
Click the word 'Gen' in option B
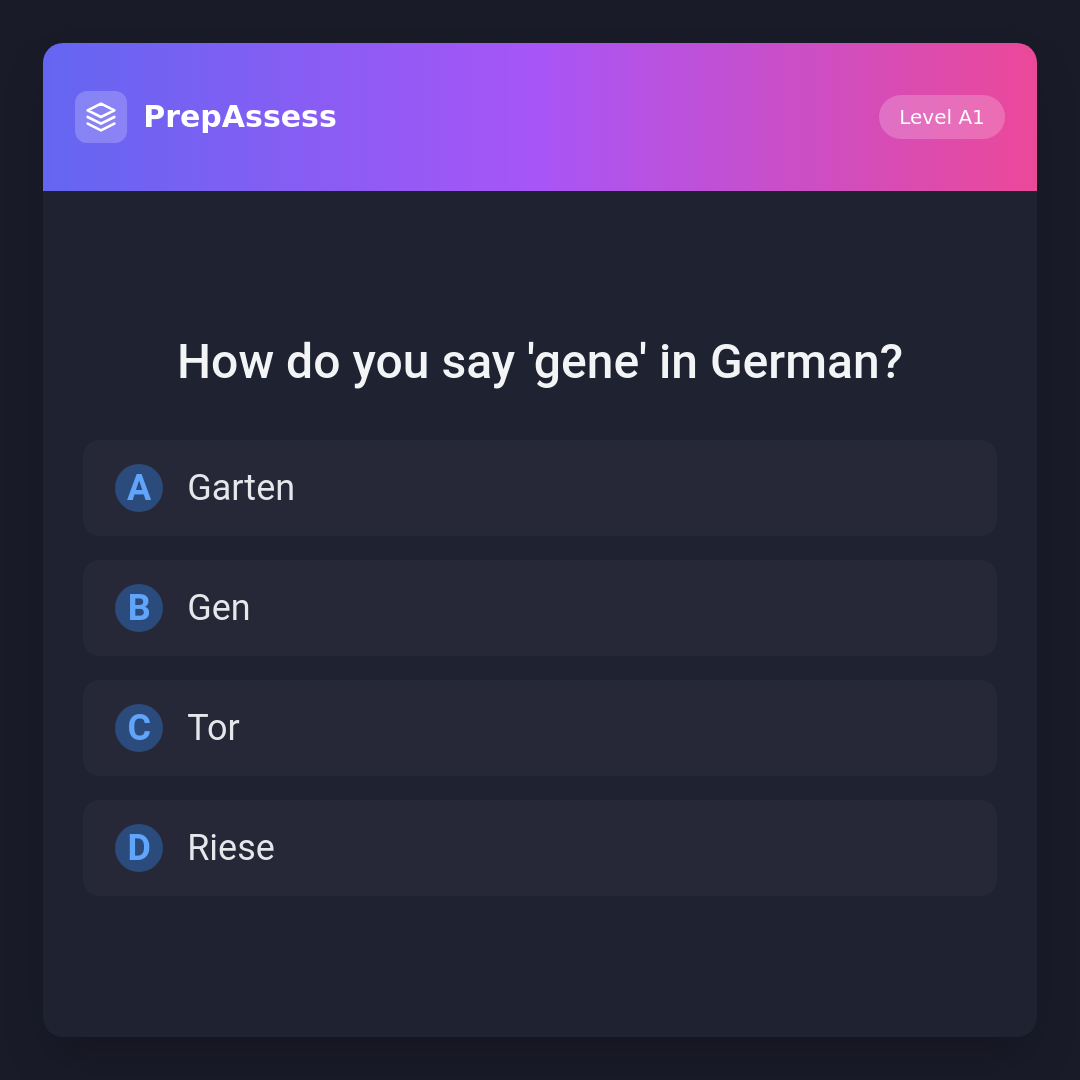pyautogui.click(x=219, y=608)
